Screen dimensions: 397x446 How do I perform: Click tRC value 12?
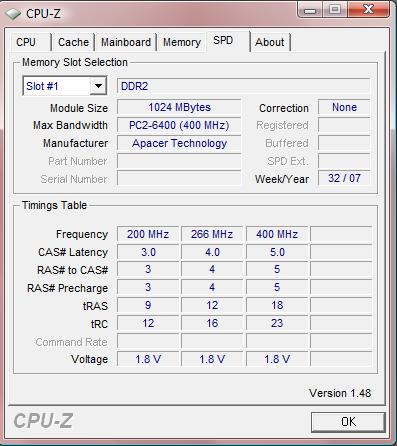[x=148, y=323]
